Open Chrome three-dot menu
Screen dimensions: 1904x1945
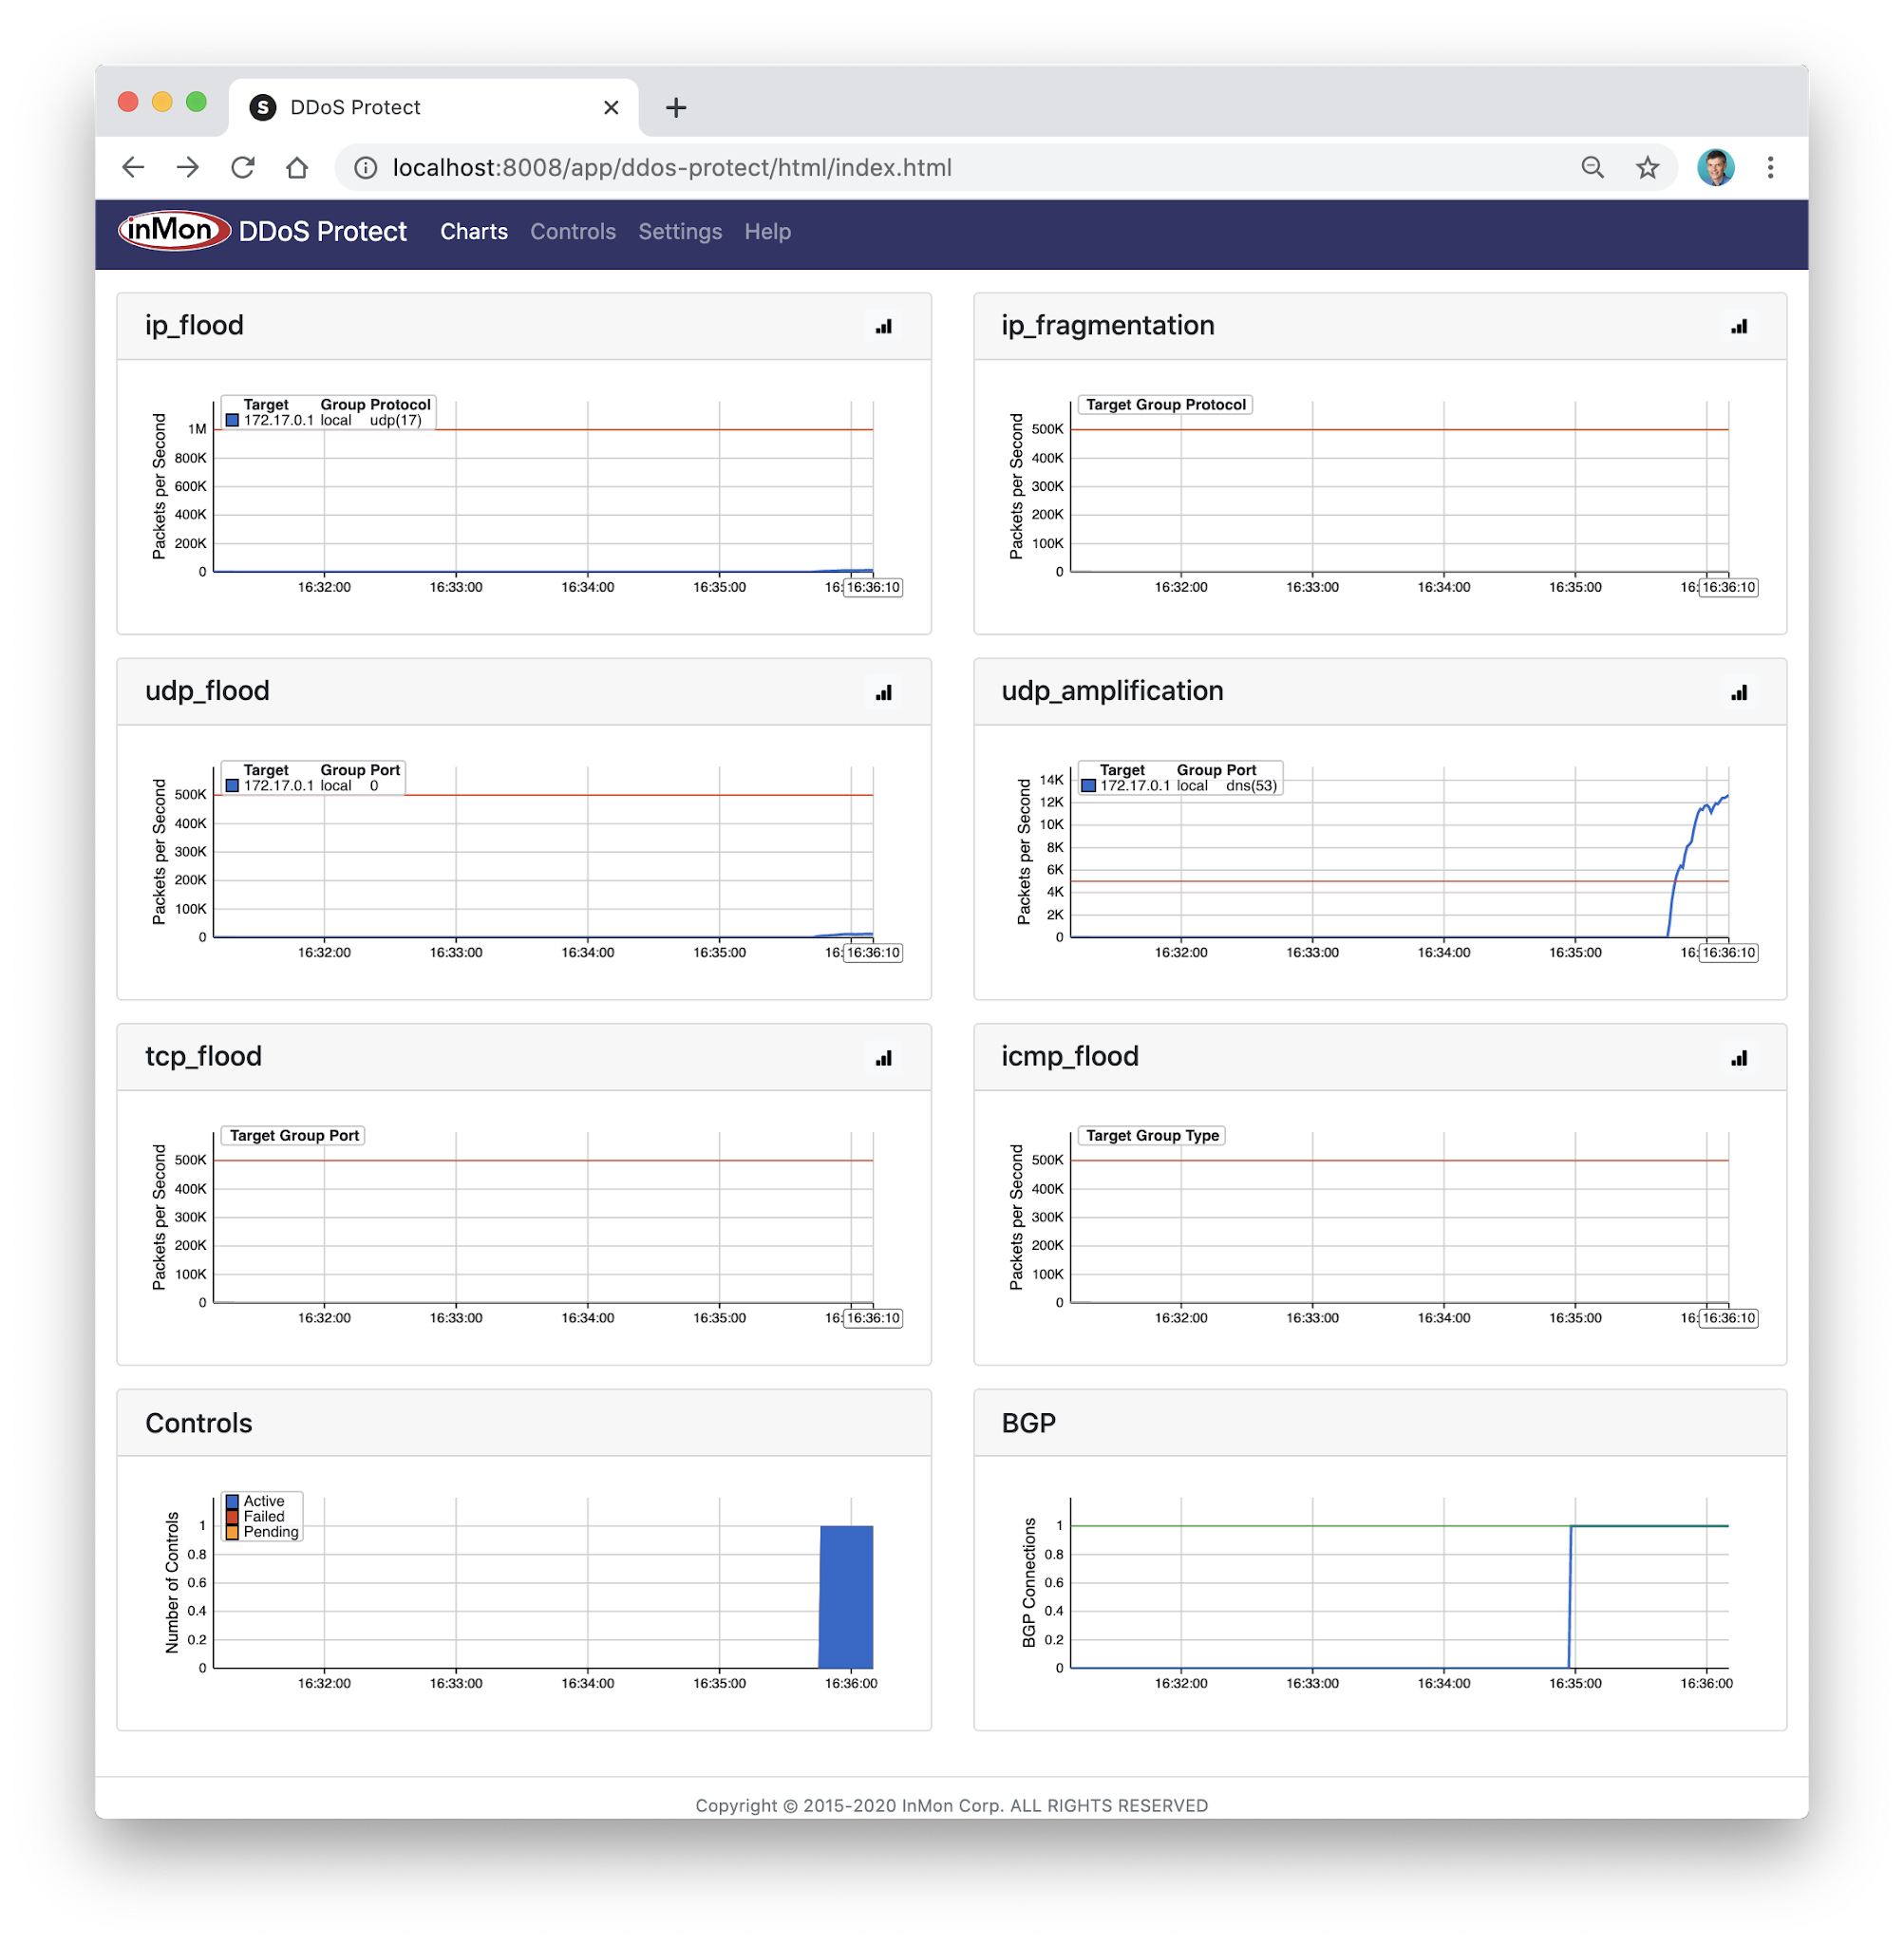coord(1770,168)
